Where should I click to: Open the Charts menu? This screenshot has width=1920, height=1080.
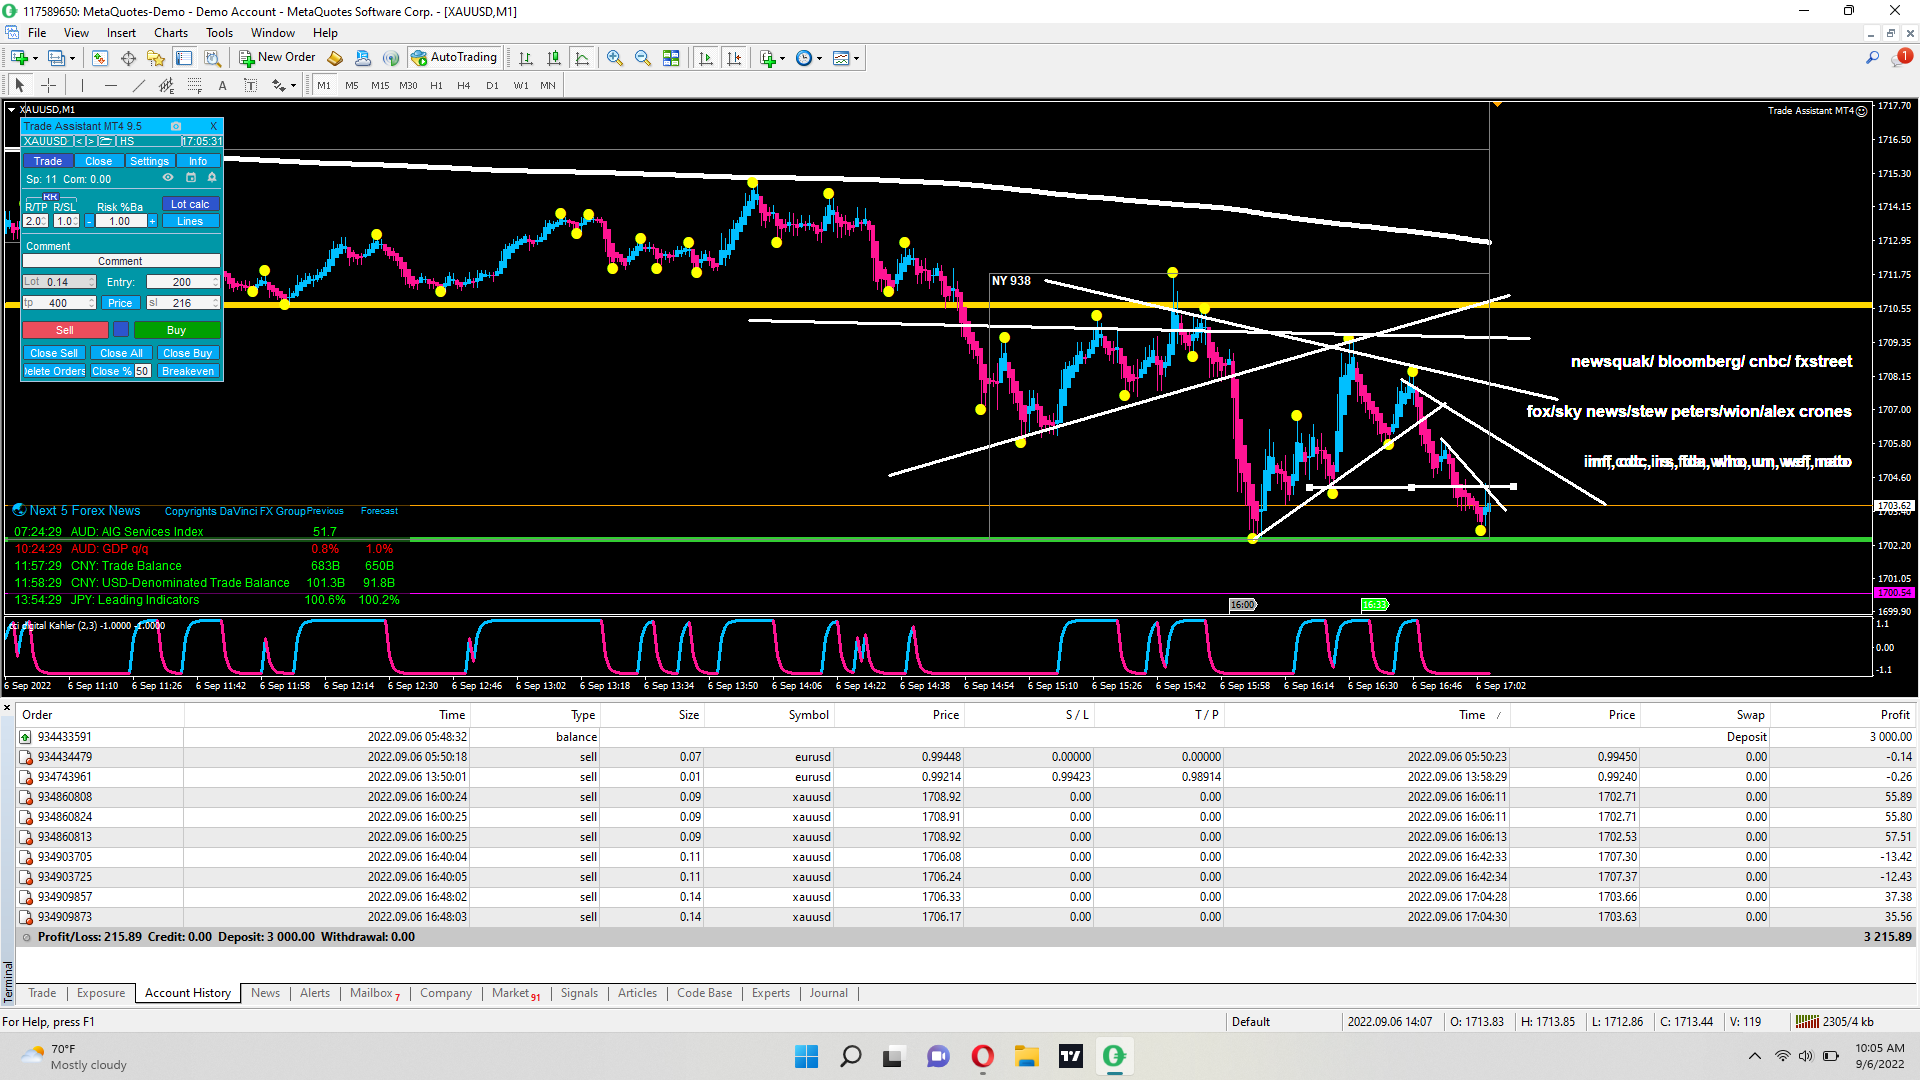171,33
